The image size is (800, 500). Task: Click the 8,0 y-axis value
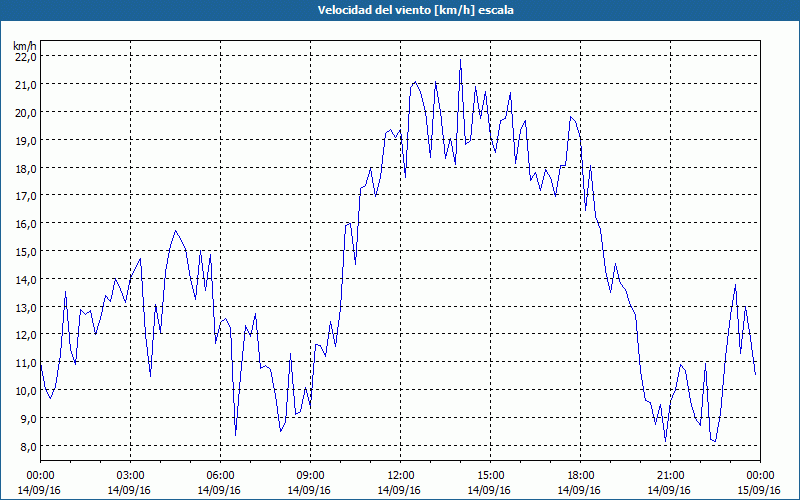27,447
